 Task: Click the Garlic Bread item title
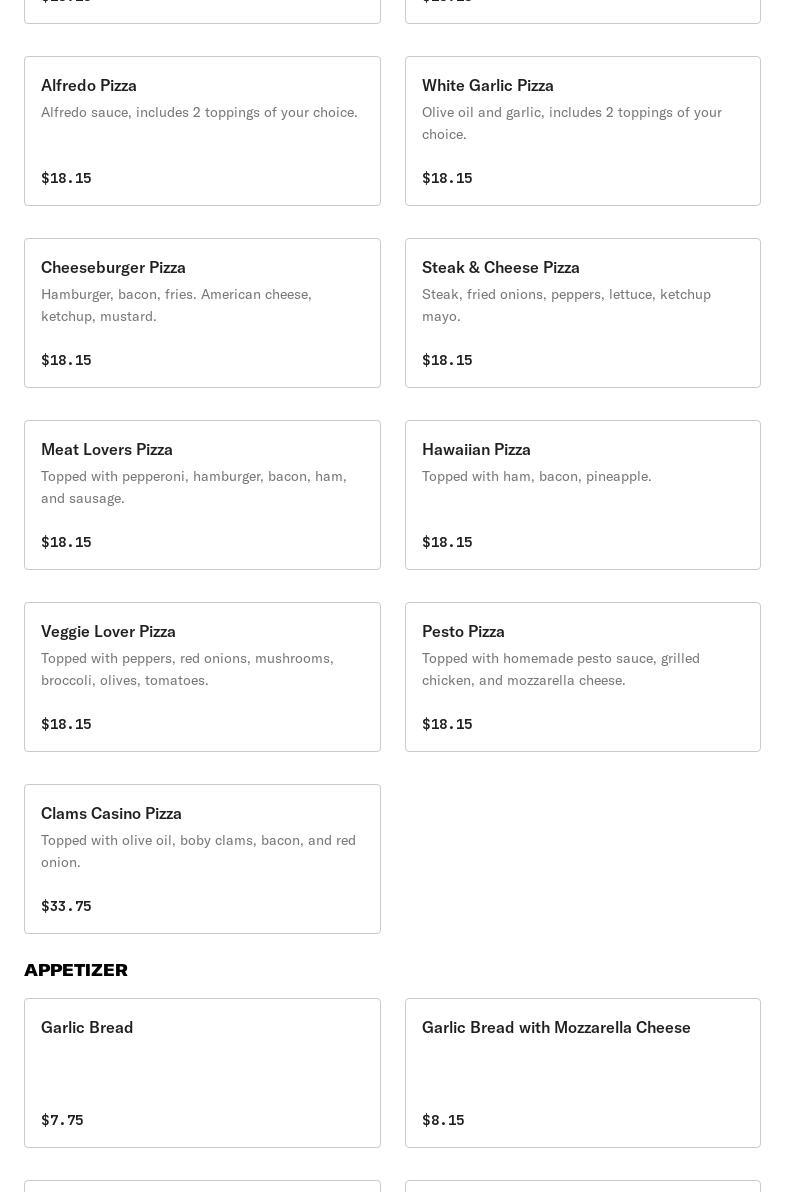click(87, 1027)
